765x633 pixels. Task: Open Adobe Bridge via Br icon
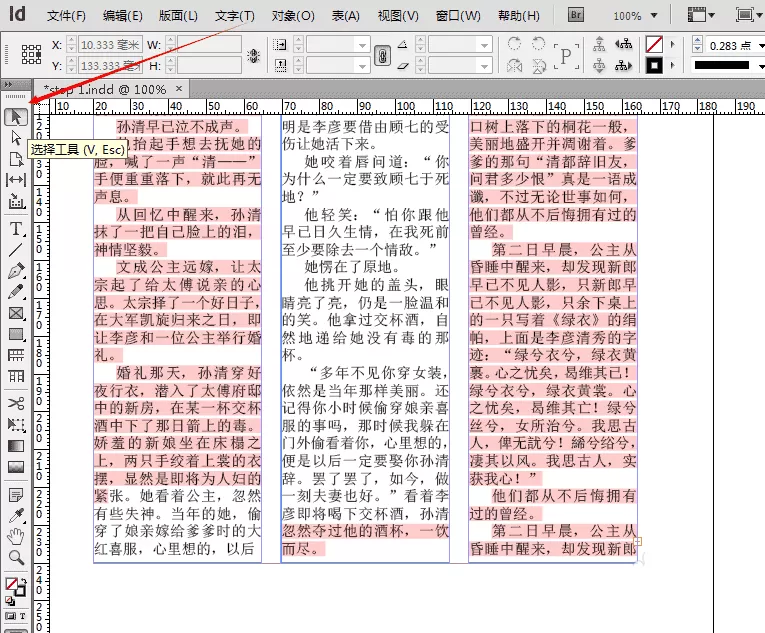pyautogui.click(x=576, y=15)
